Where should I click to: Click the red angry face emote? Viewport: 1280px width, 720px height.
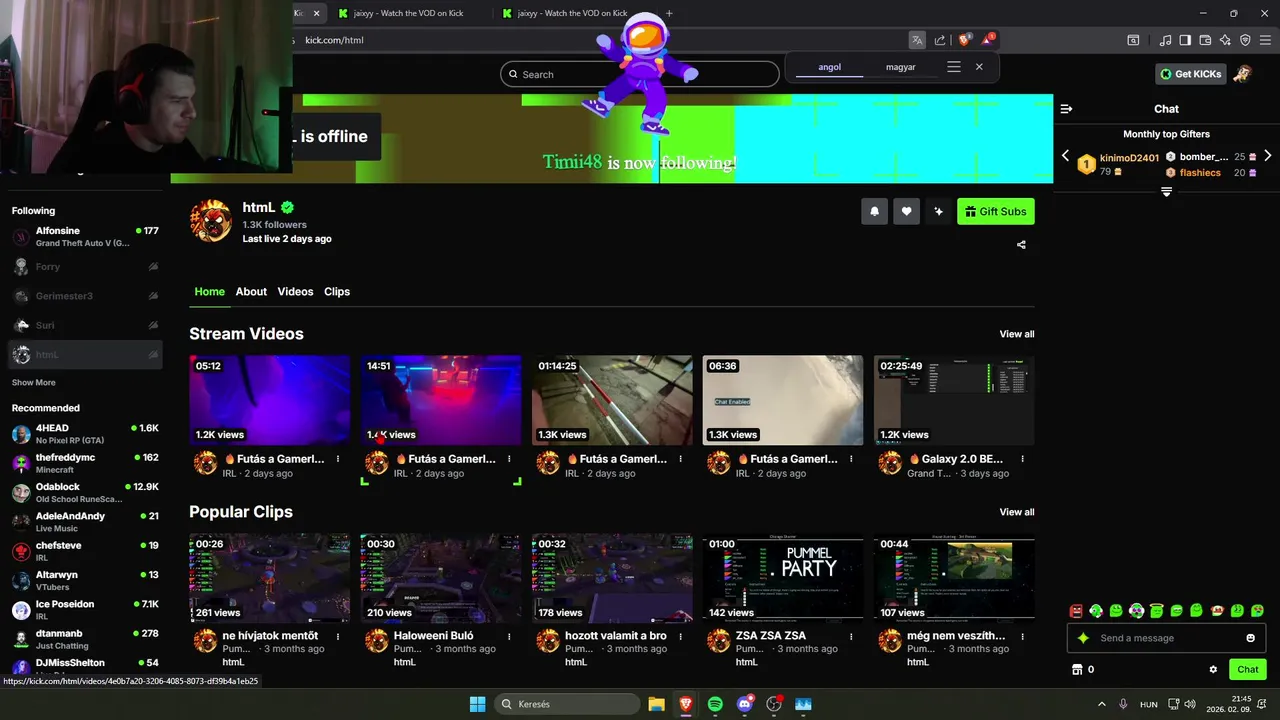1076,610
